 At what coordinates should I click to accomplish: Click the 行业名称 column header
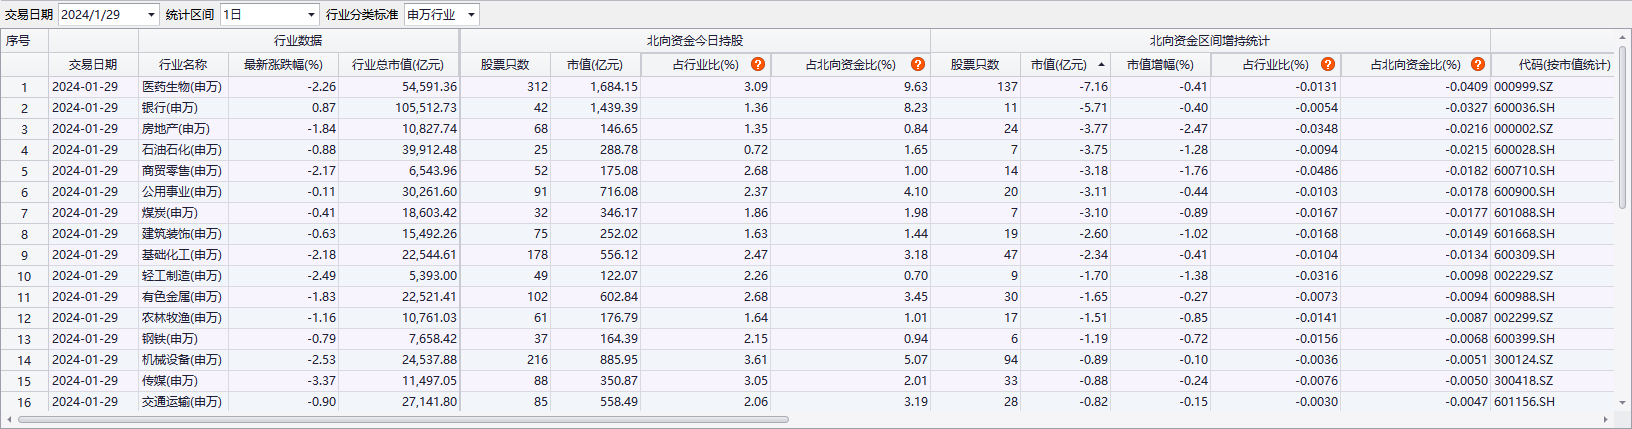[x=183, y=65]
